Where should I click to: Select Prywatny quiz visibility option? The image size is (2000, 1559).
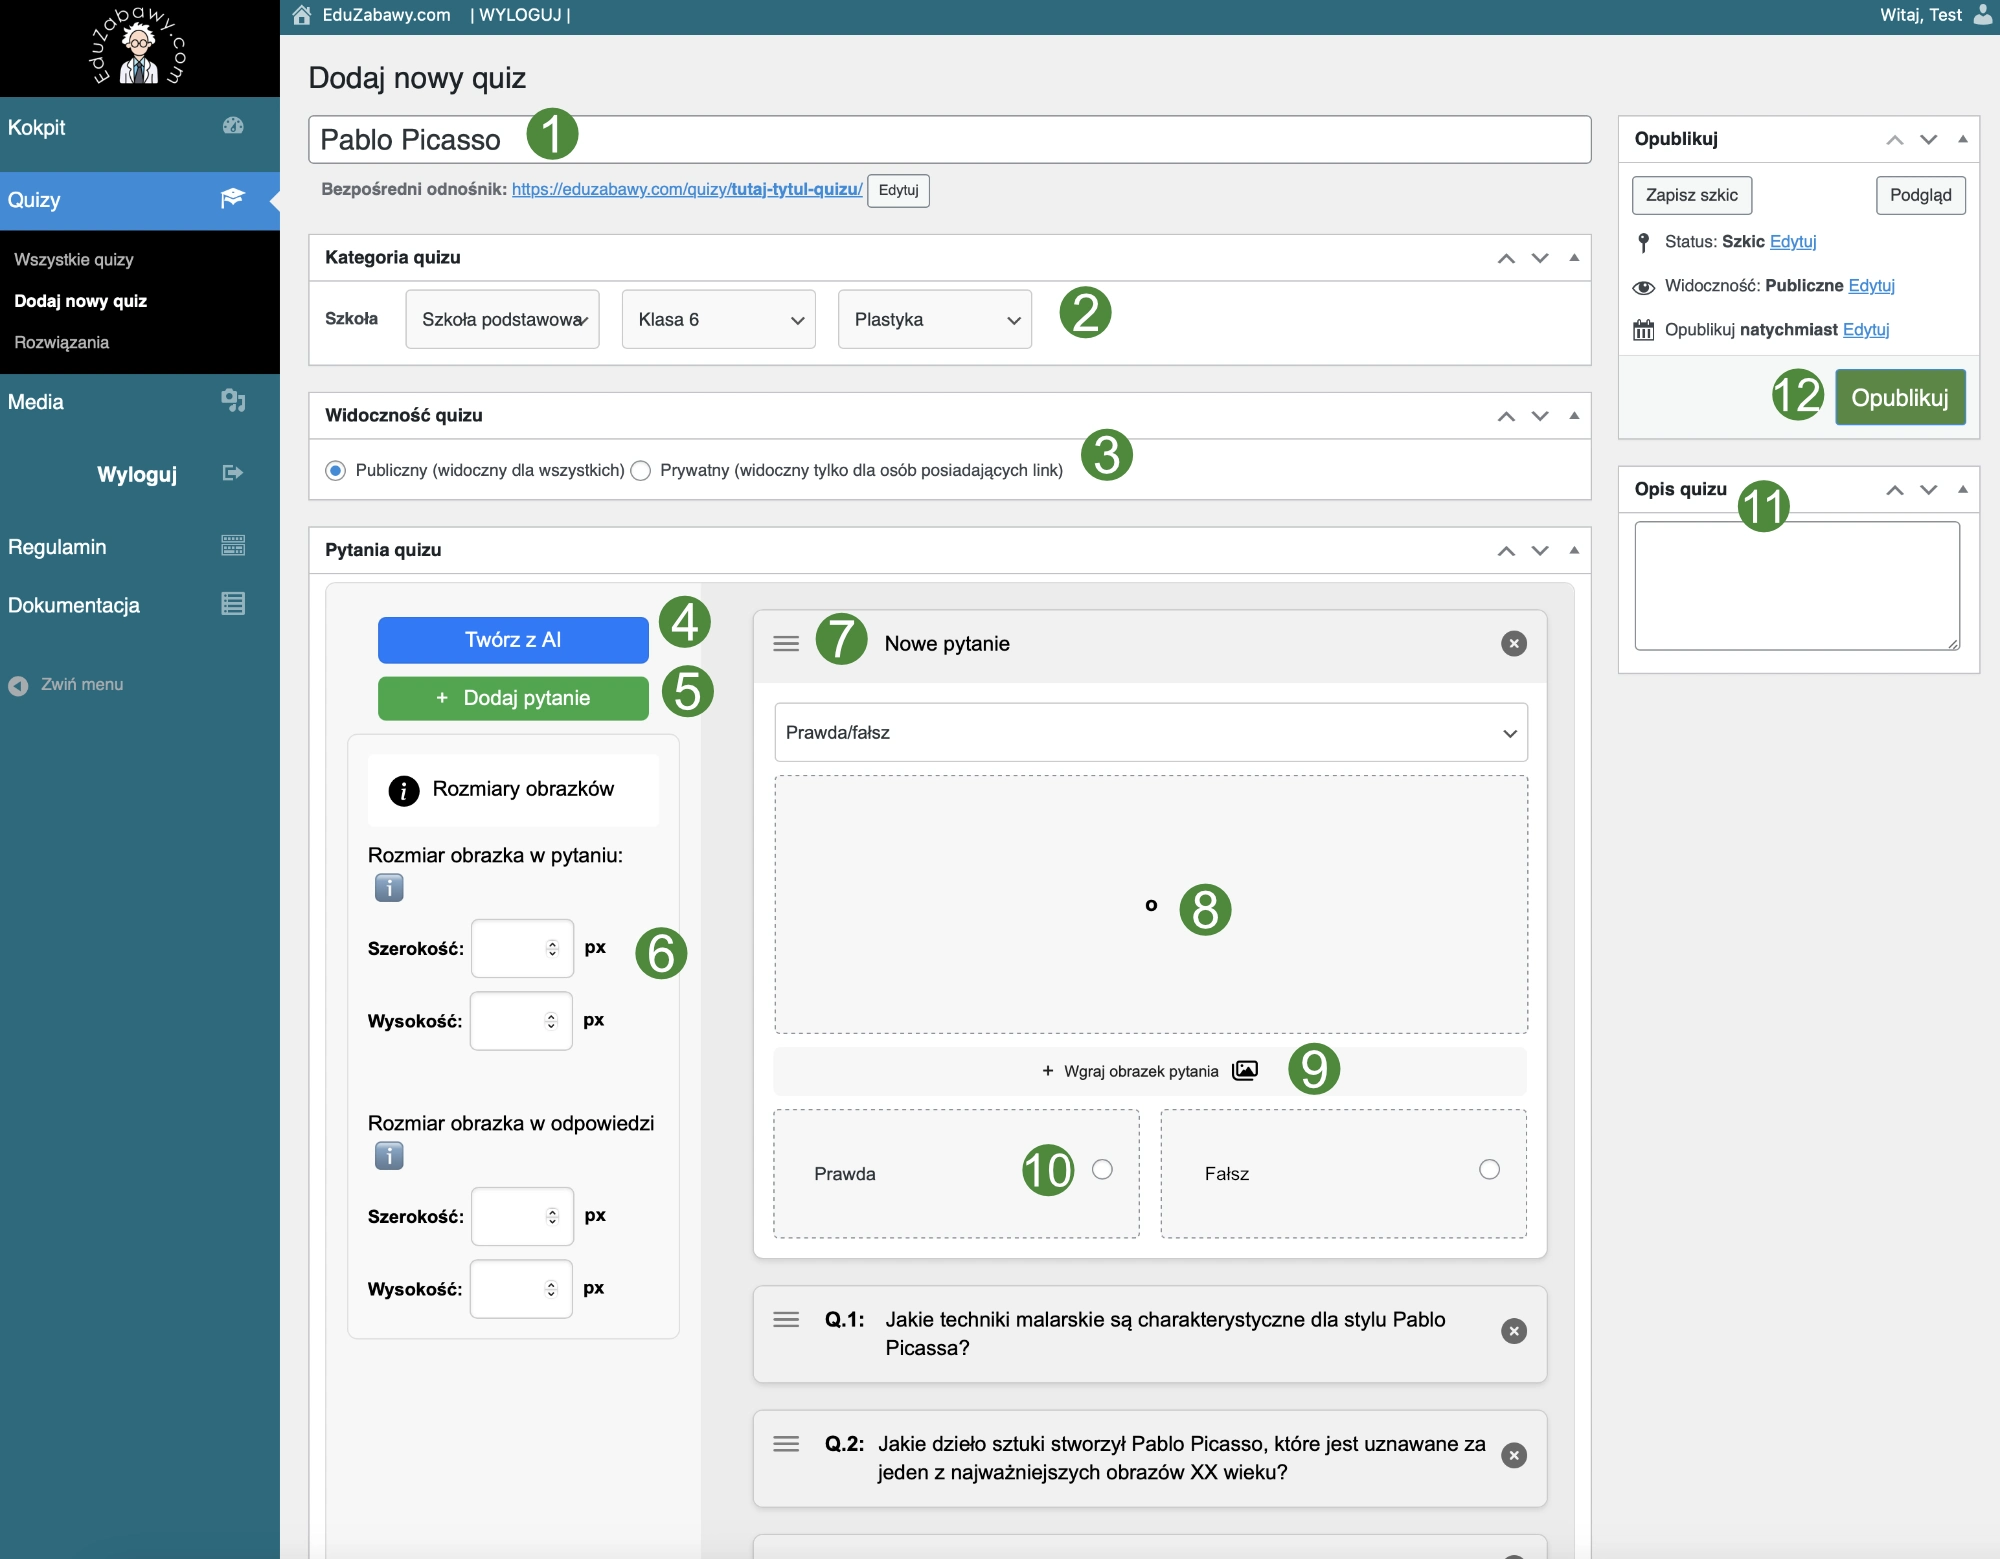point(641,471)
